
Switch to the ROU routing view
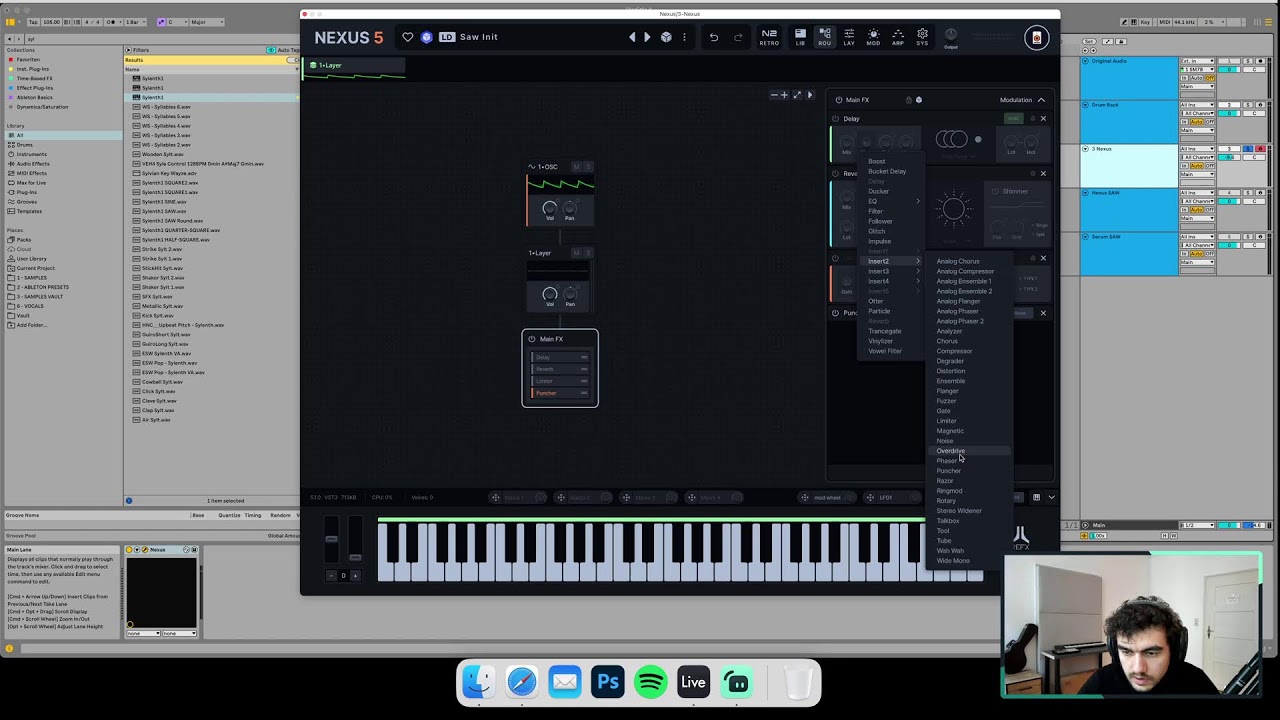(824, 37)
